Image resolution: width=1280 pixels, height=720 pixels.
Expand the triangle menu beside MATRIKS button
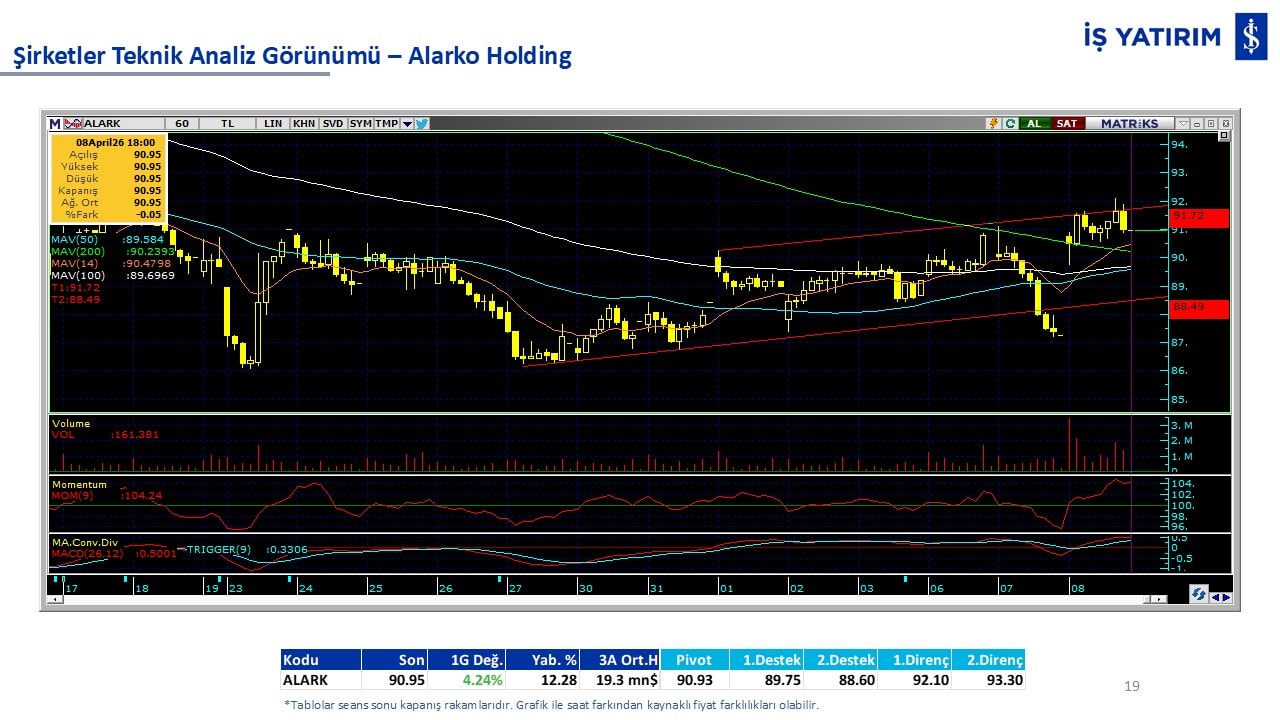point(1183,124)
